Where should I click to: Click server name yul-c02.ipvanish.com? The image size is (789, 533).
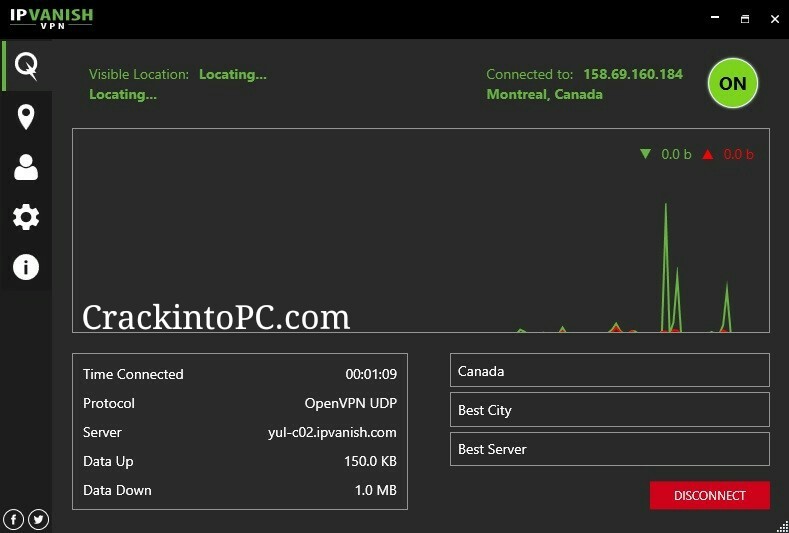(332, 433)
